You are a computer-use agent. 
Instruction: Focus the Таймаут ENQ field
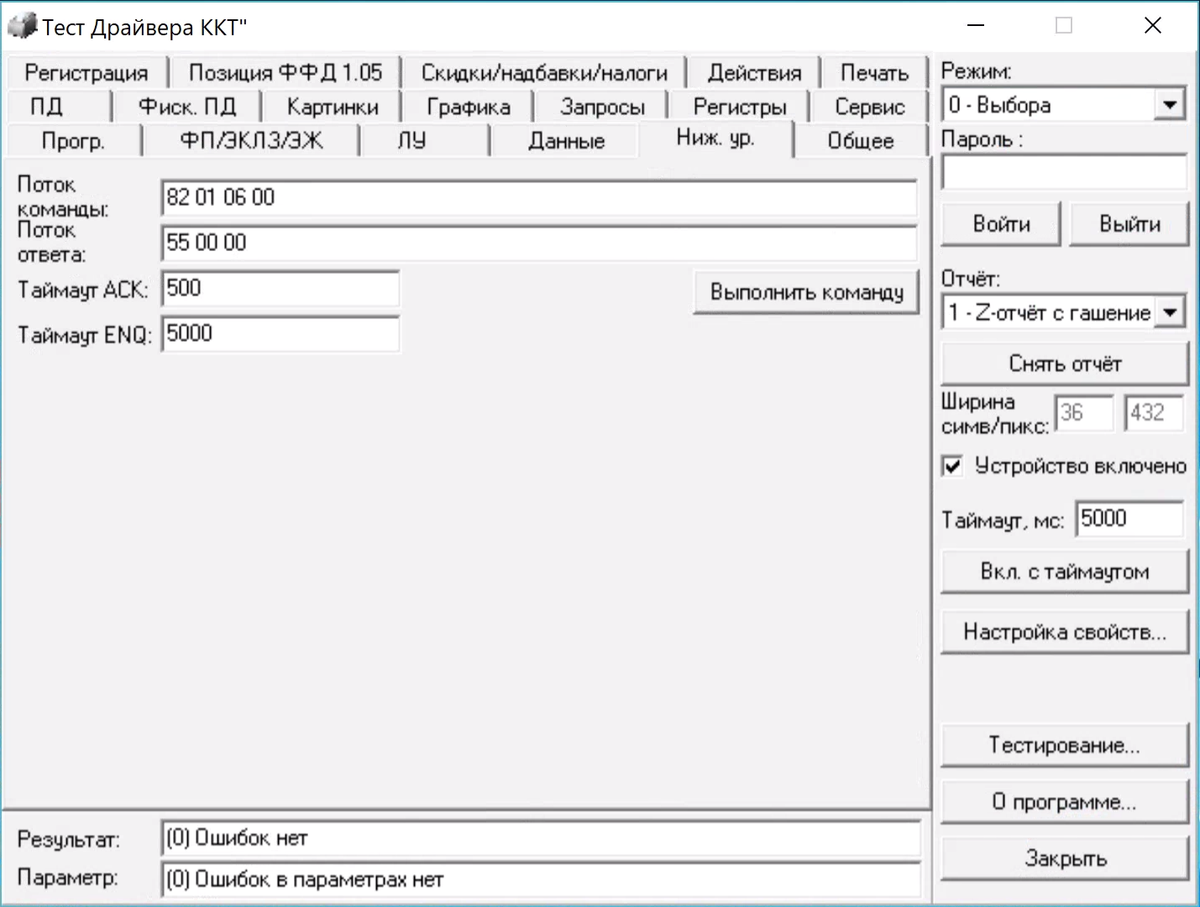tap(280, 334)
